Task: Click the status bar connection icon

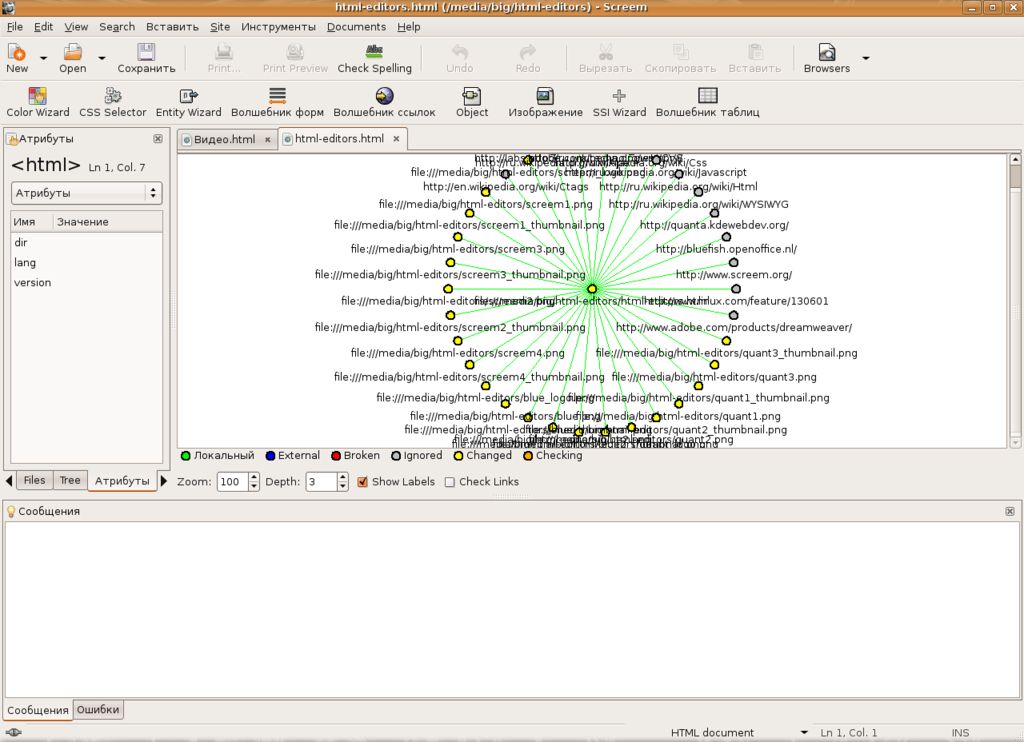Action: 13,732
